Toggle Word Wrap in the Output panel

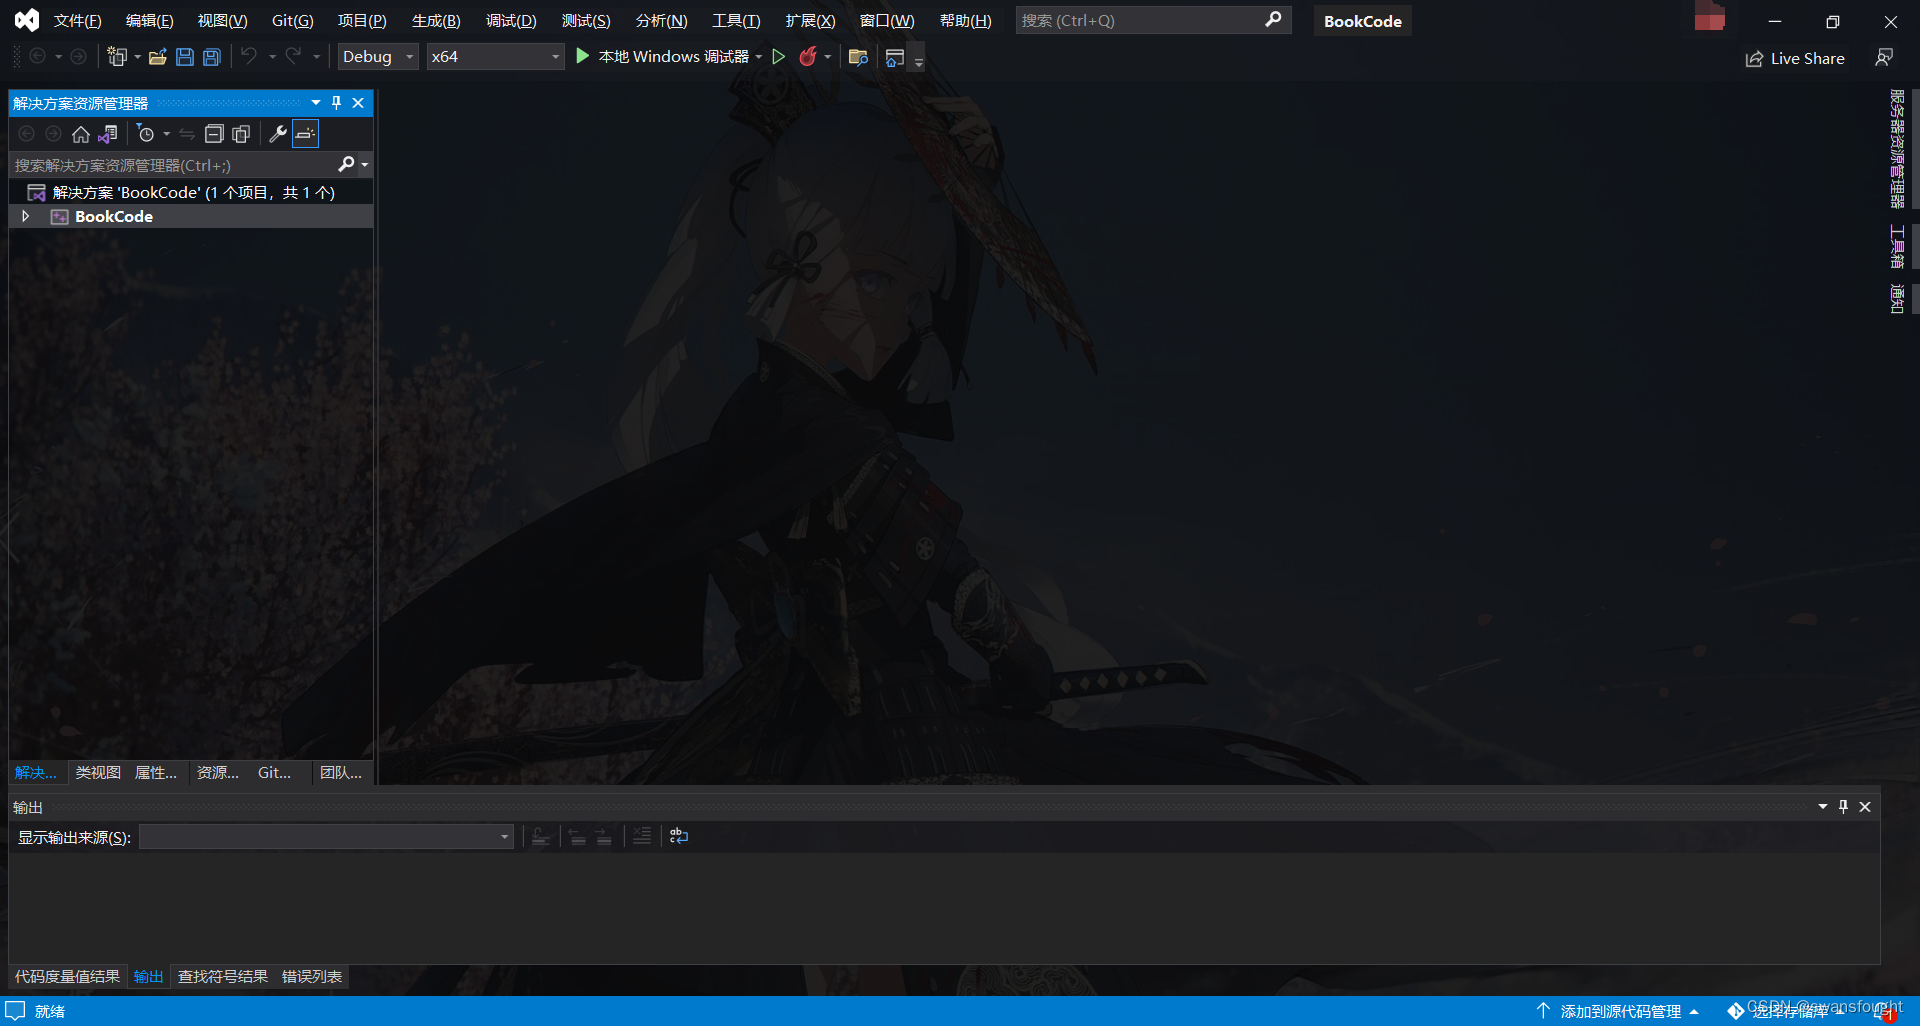[679, 836]
